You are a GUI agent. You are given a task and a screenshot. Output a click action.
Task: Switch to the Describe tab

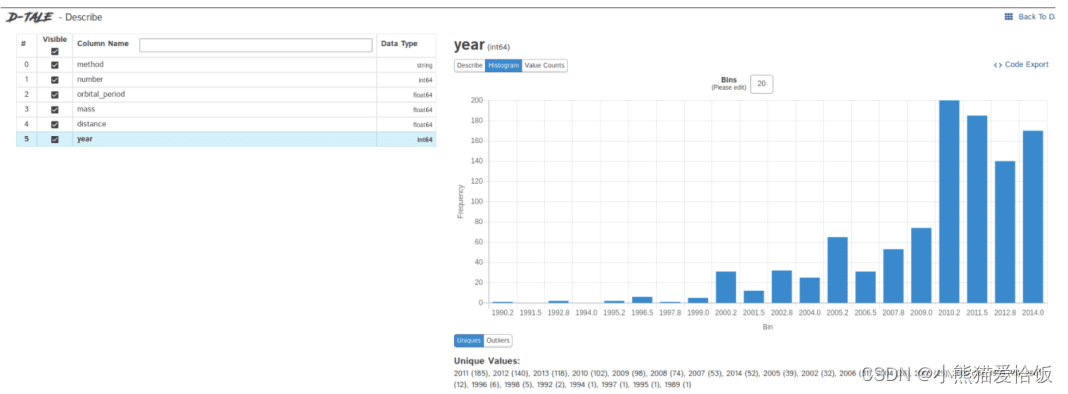tap(470, 65)
